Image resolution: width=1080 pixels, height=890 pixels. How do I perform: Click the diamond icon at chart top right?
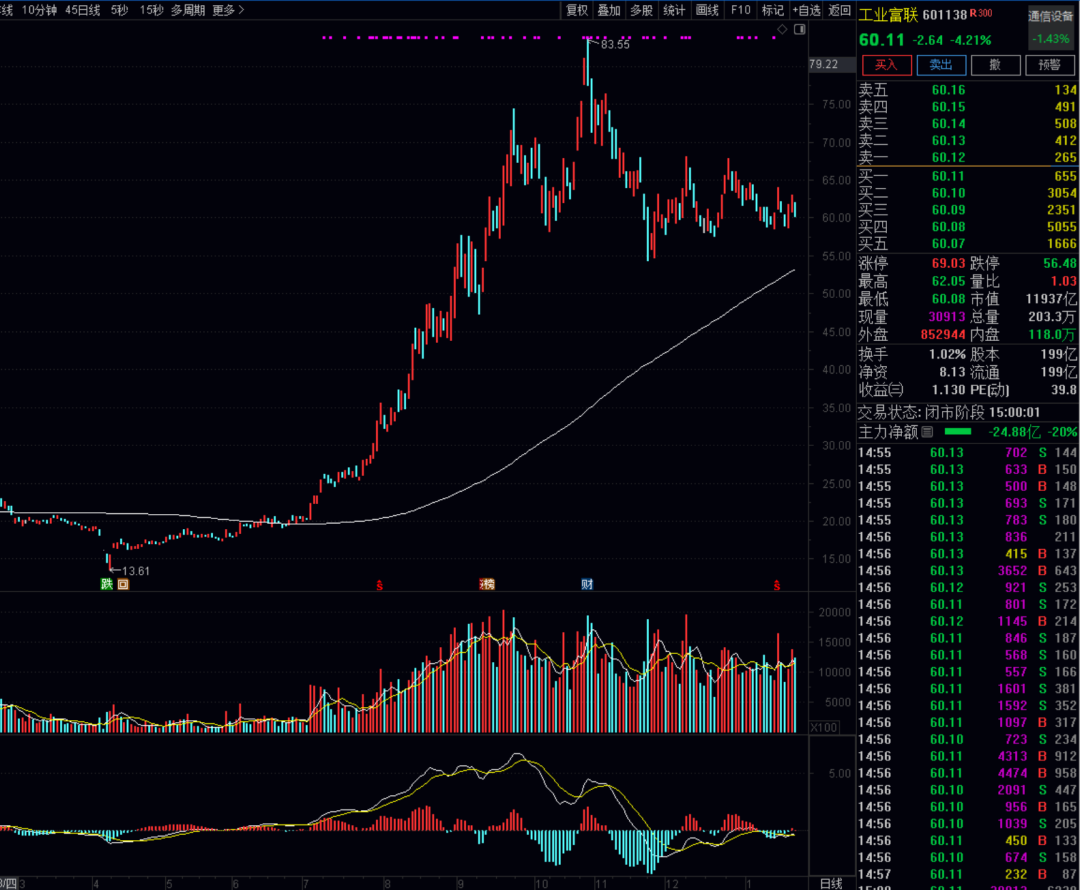coord(782,30)
